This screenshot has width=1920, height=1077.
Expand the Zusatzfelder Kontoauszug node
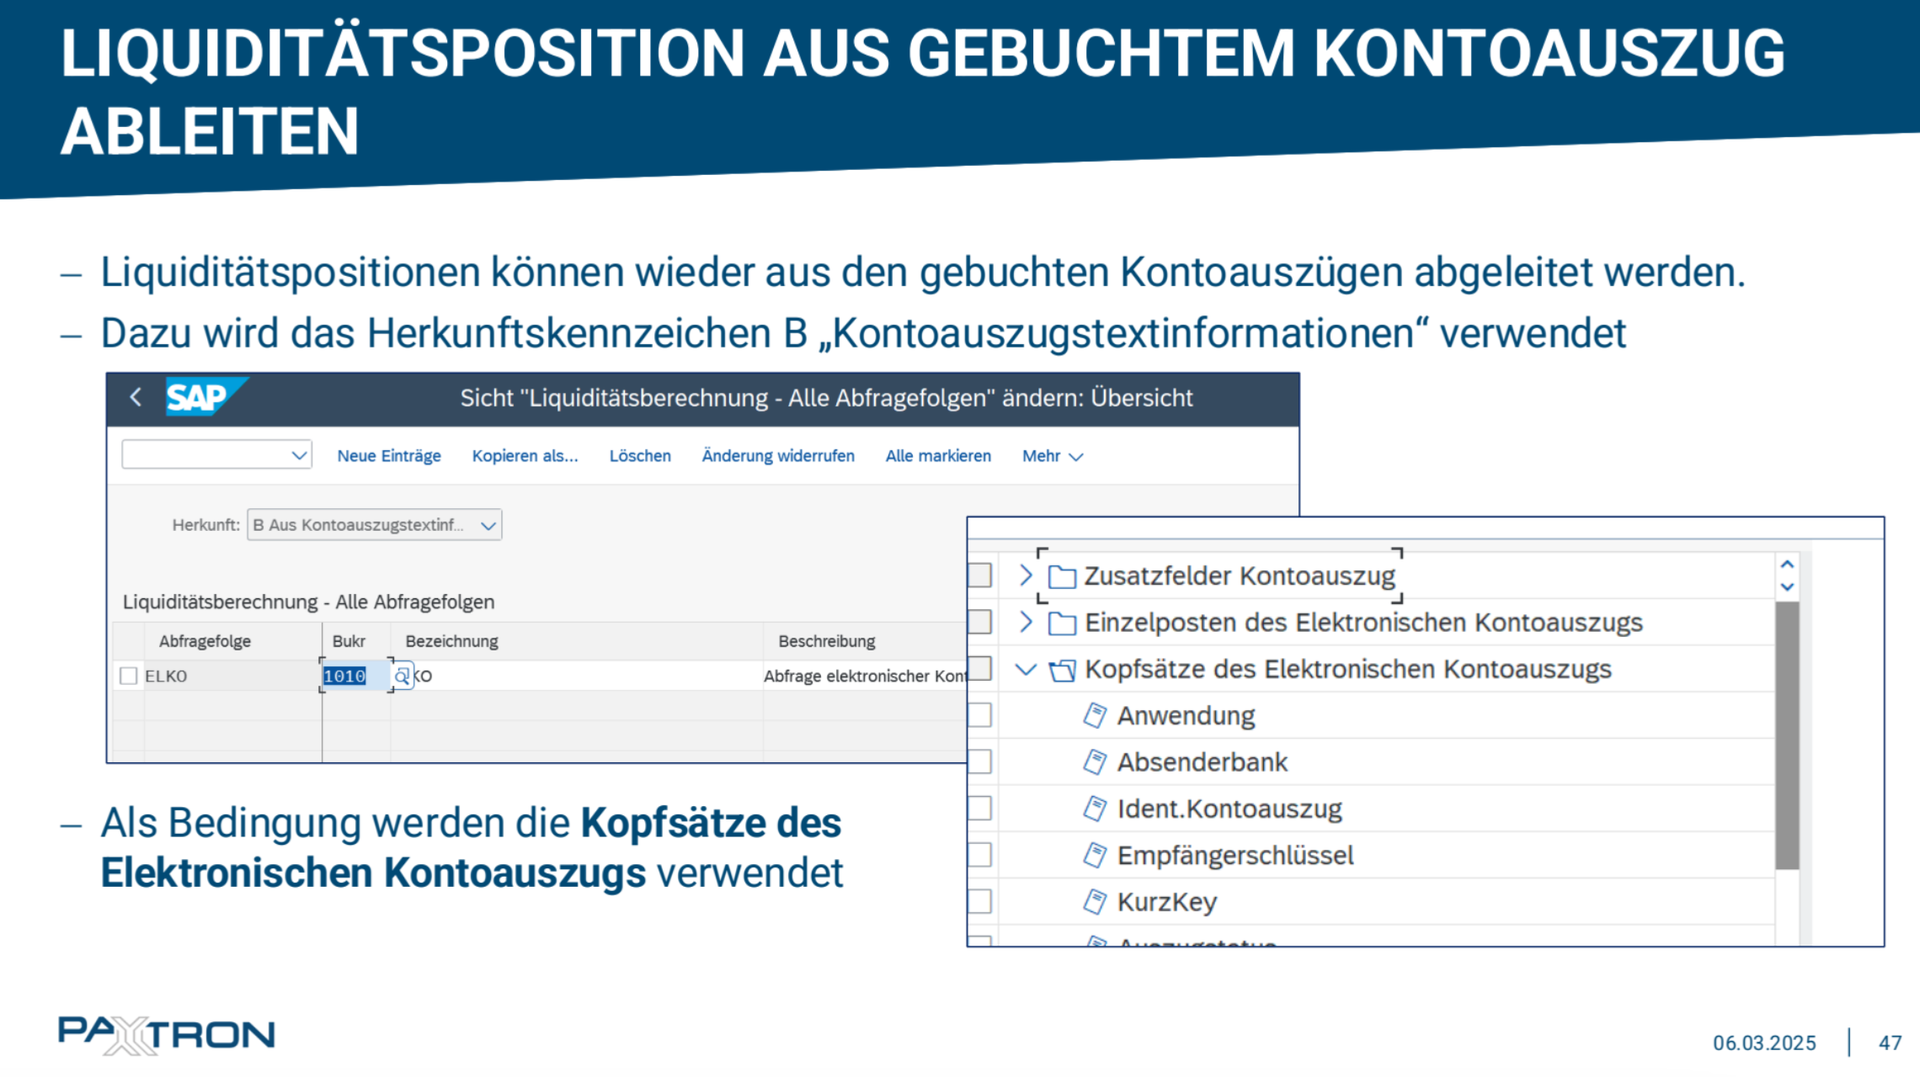1025,576
